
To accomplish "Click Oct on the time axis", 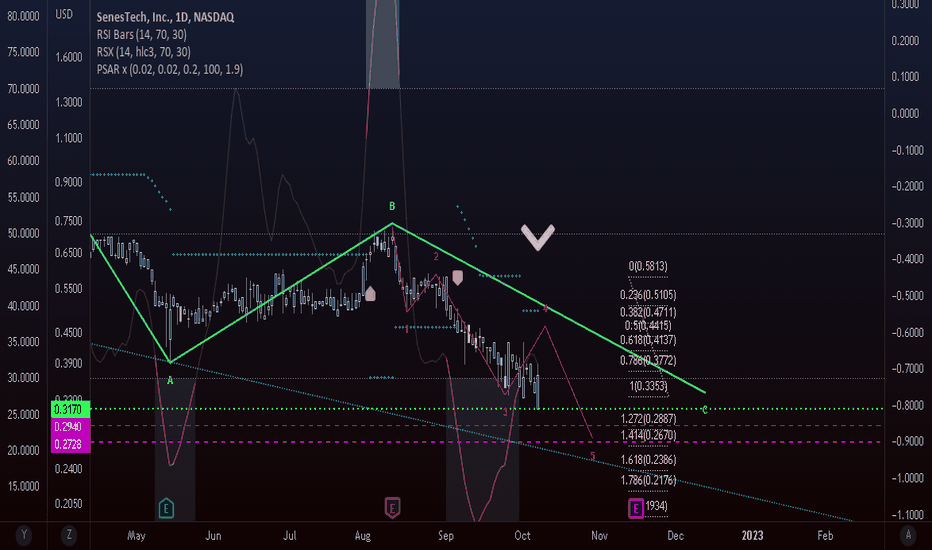I will tap(522, 535).
